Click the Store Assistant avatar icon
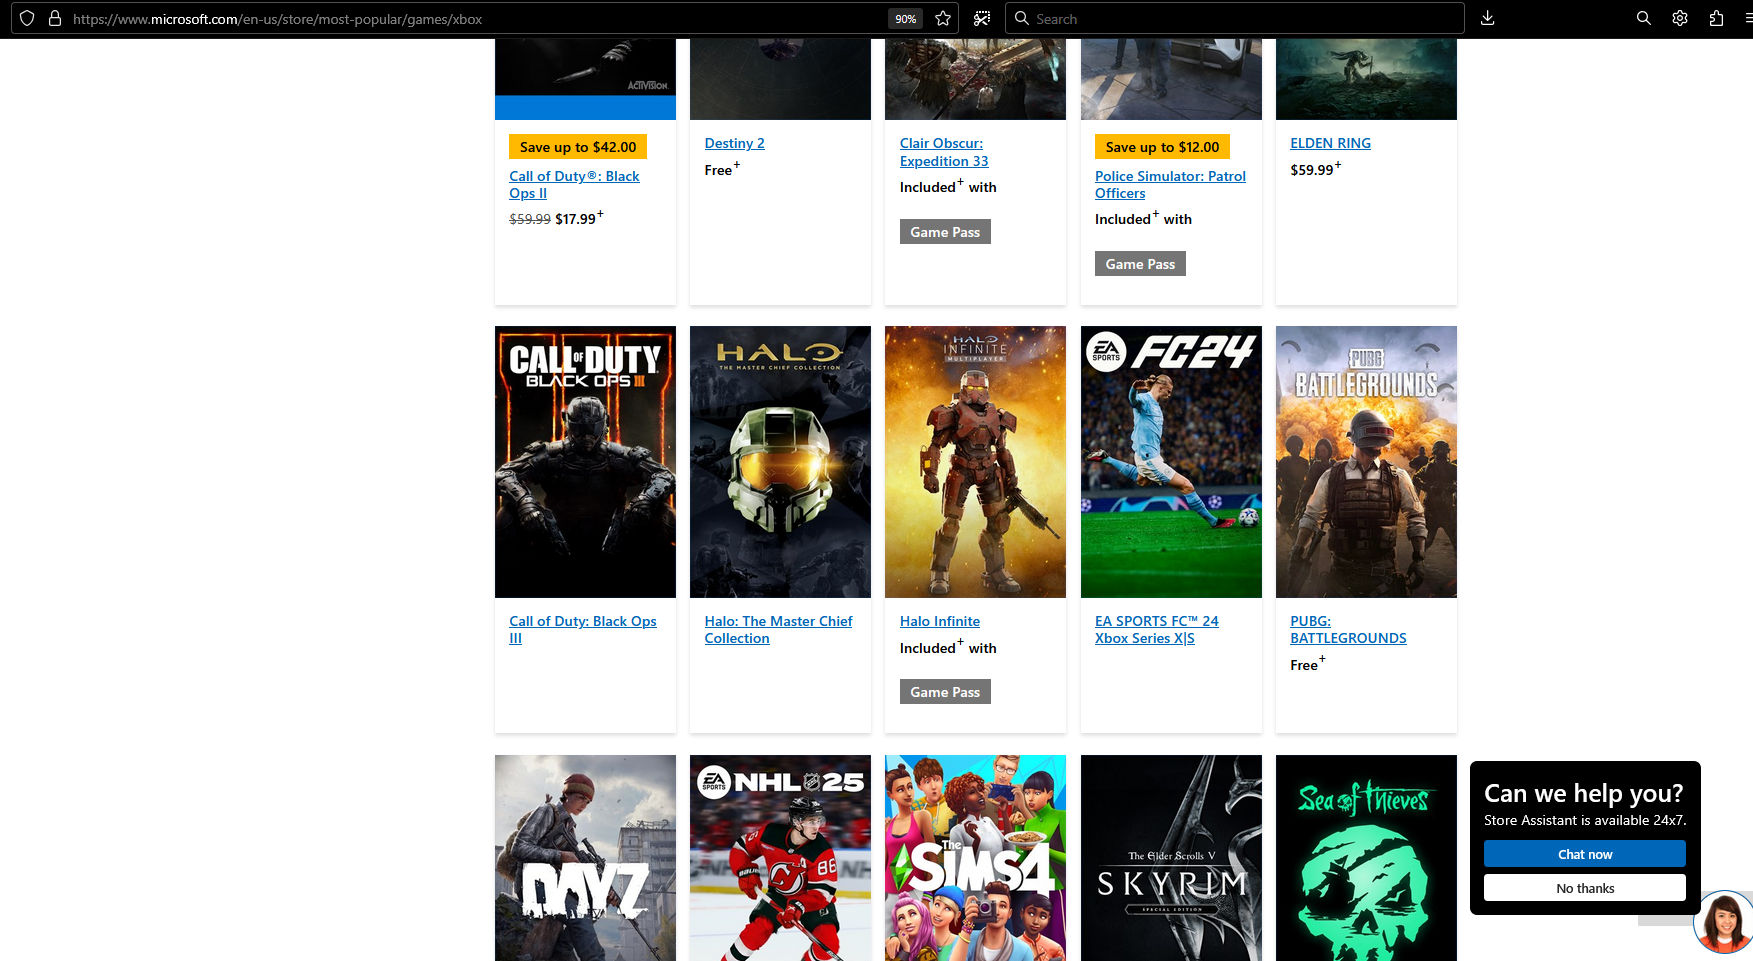Screen dimensions: 1753x961 [x=1724, y=922]
